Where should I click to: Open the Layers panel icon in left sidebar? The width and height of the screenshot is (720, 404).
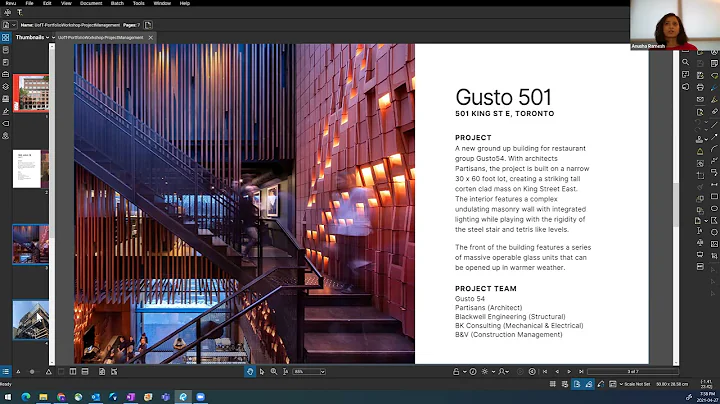click(x=6, y=86)
